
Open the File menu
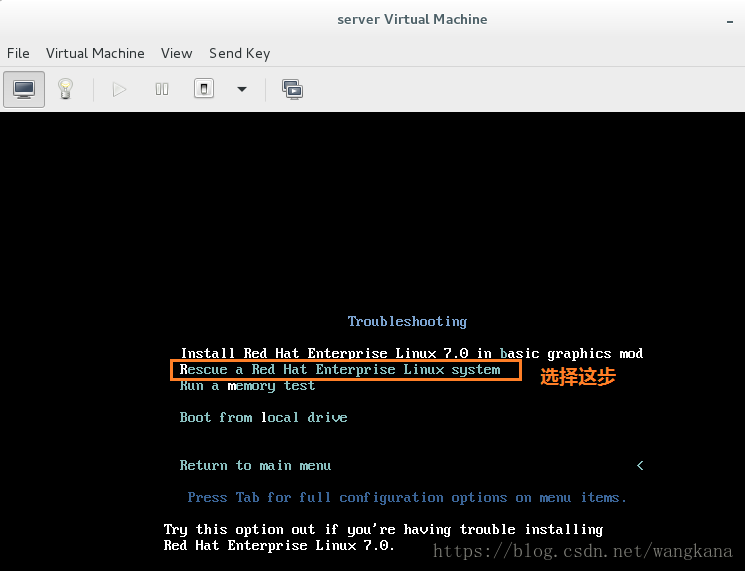pos(18,53)
